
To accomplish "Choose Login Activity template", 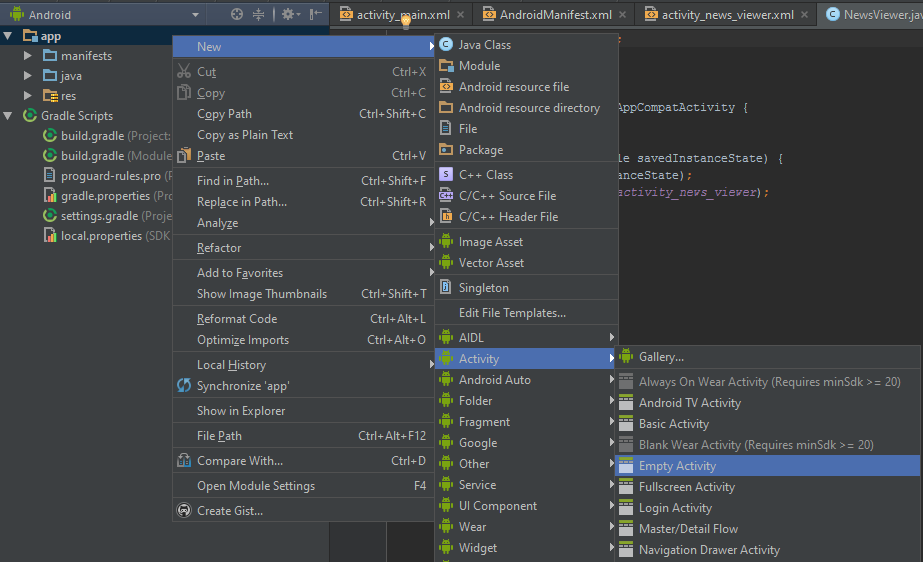I will [675, 508].
